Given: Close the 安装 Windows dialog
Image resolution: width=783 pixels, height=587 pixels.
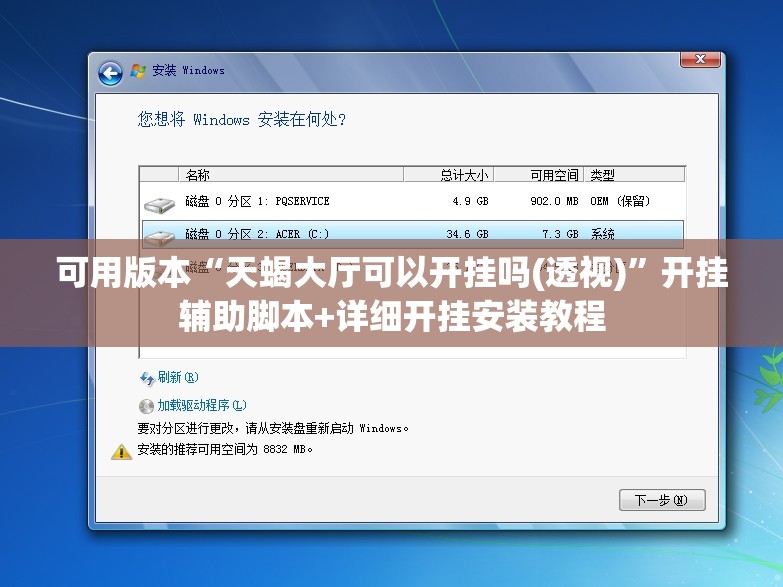Looking at the screenshot, I should (700, 59).
